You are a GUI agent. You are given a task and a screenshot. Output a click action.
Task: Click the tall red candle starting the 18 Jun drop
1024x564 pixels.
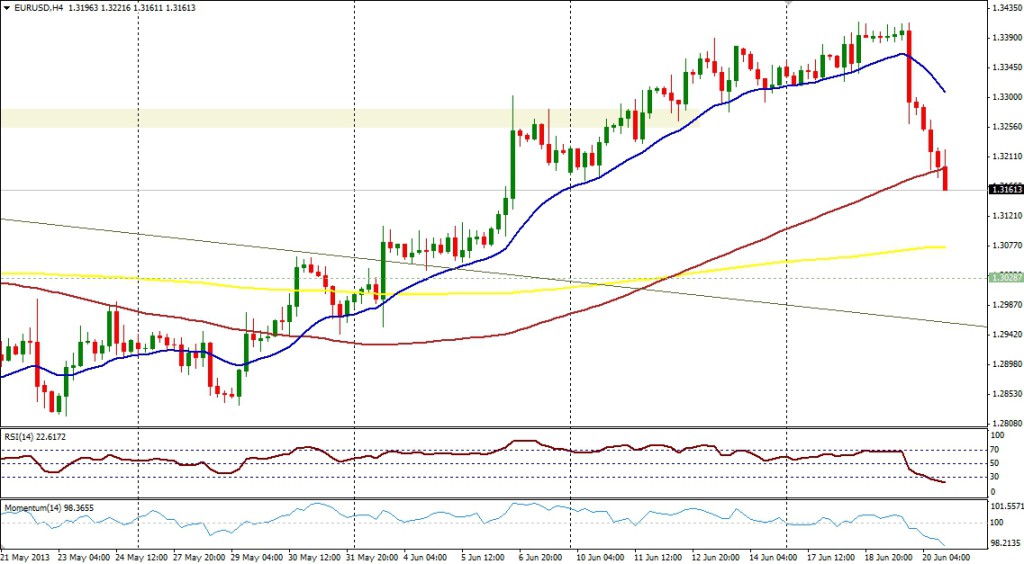(909, 65)
